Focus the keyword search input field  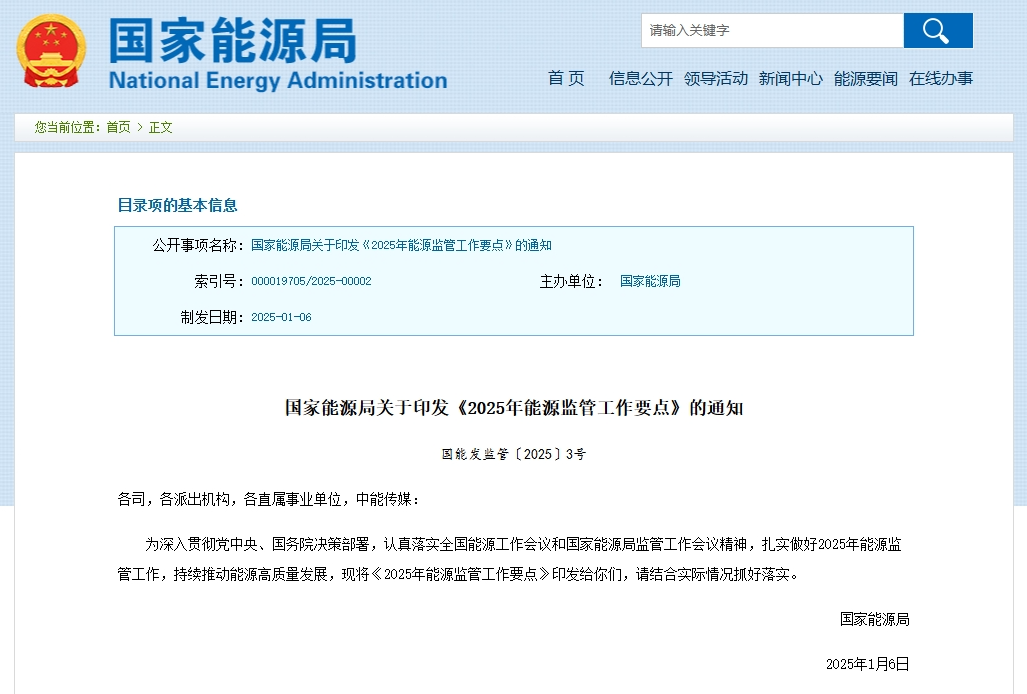click(x=772, y=30)
